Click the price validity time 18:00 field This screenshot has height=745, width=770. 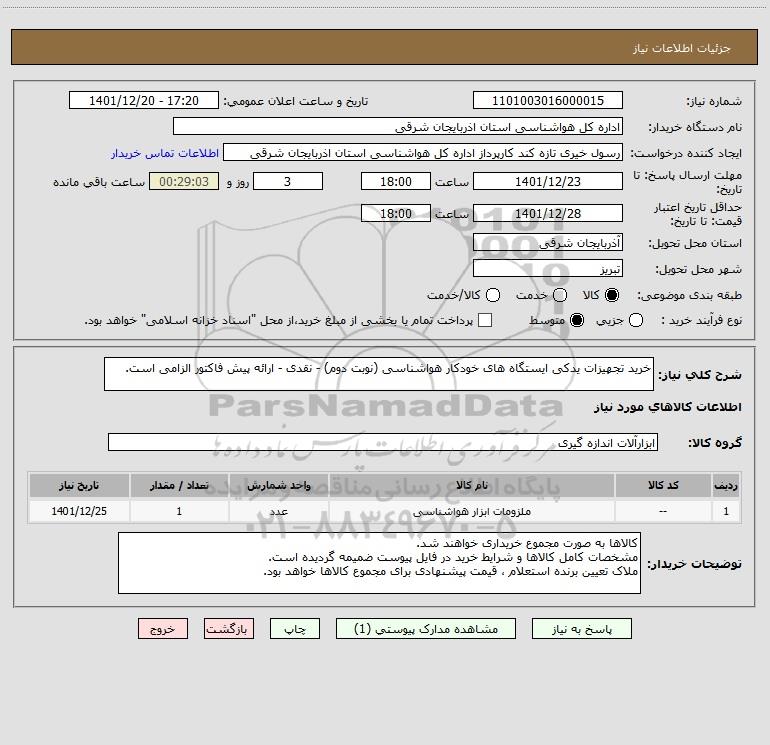pyautogui.click(x=396, y=213)
